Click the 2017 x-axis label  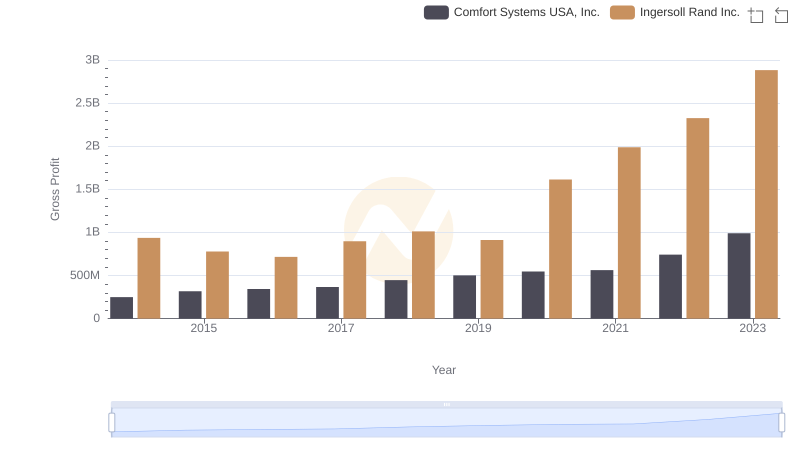pyautogui.click(x=341, y=328)
